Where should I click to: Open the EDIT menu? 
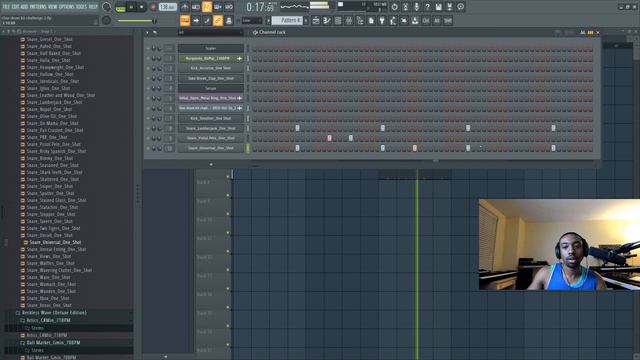(x=16, y=7)
